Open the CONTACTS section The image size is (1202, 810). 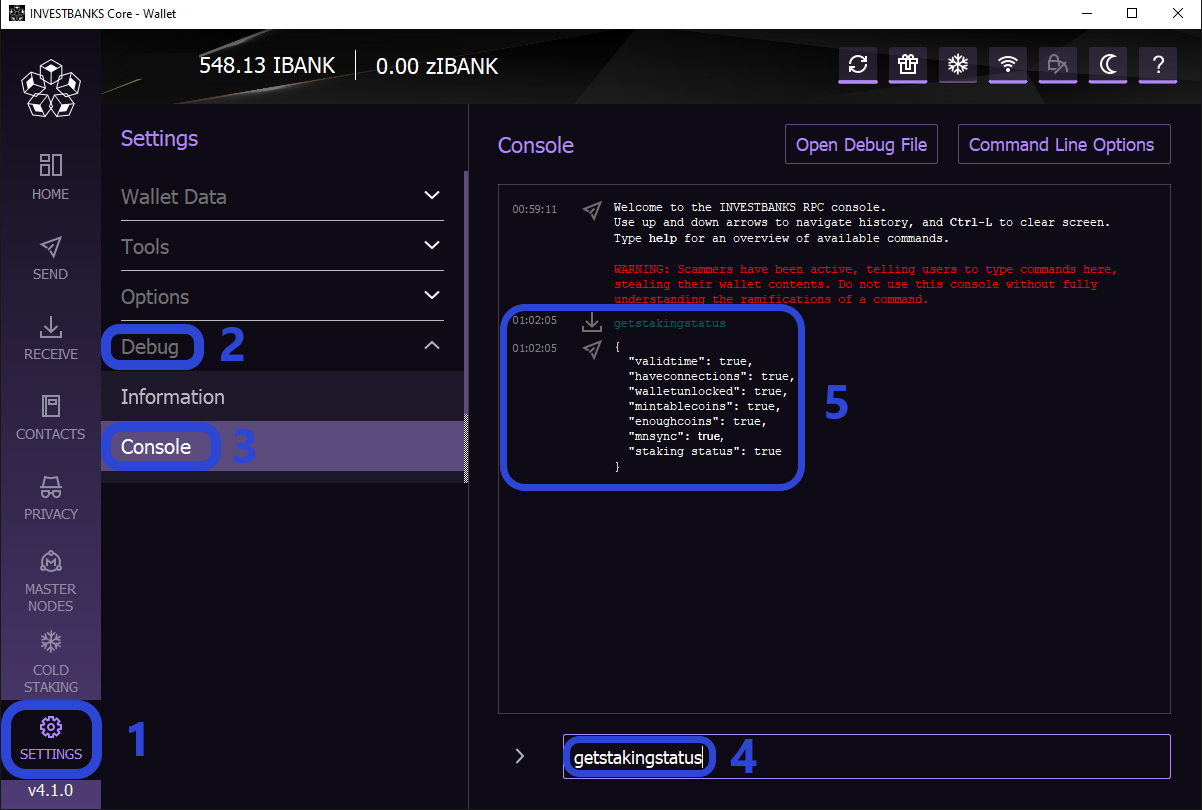point(50,417)
